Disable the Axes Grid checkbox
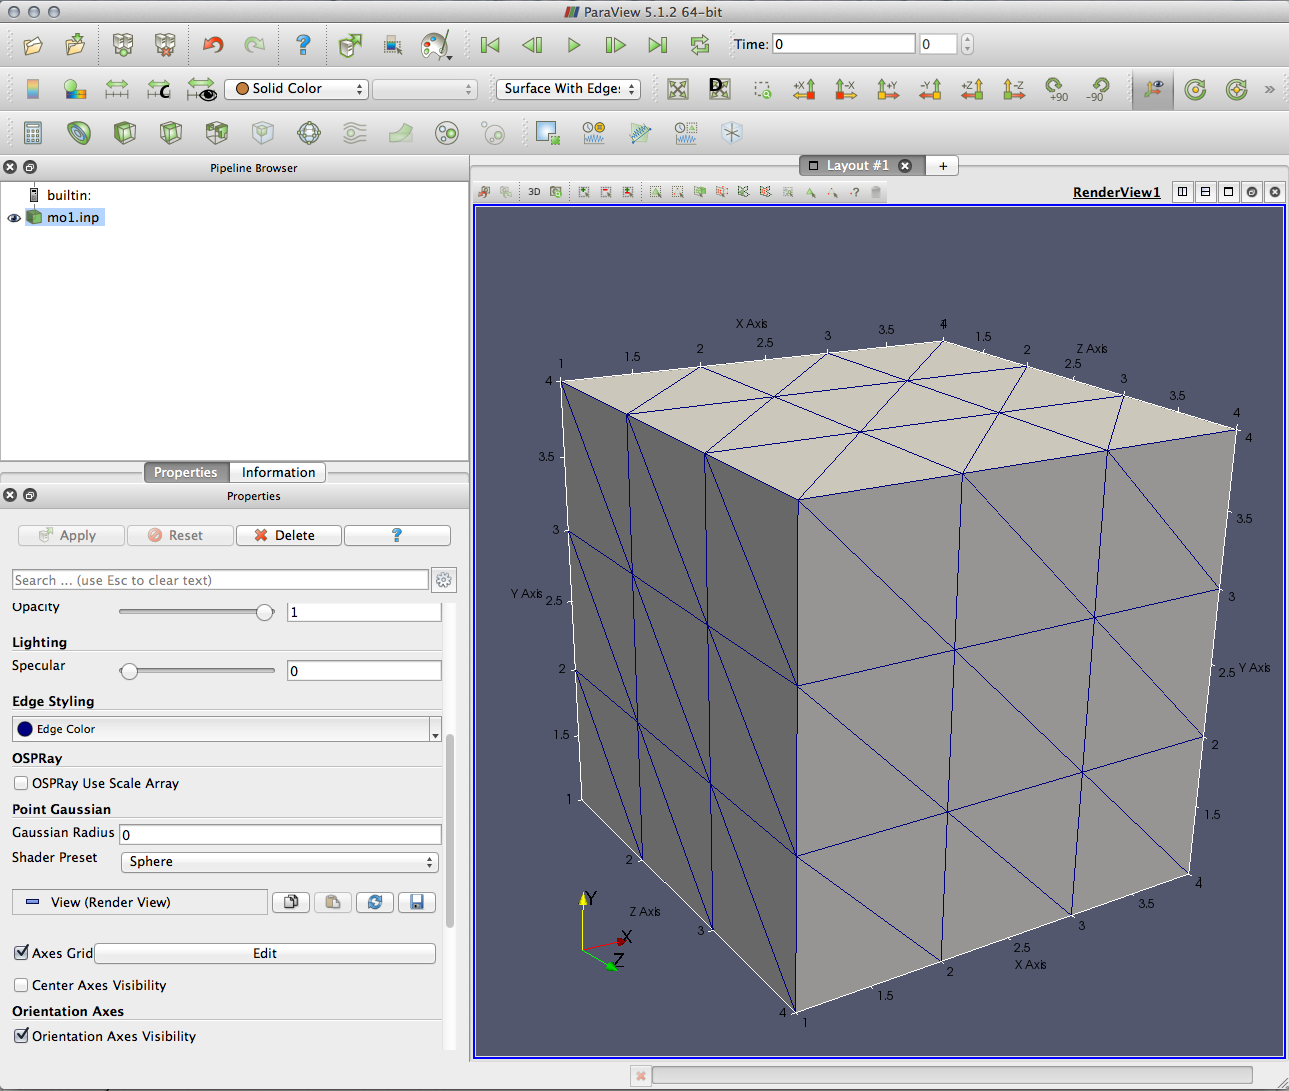1289x1091 pixels. point(21,953)
